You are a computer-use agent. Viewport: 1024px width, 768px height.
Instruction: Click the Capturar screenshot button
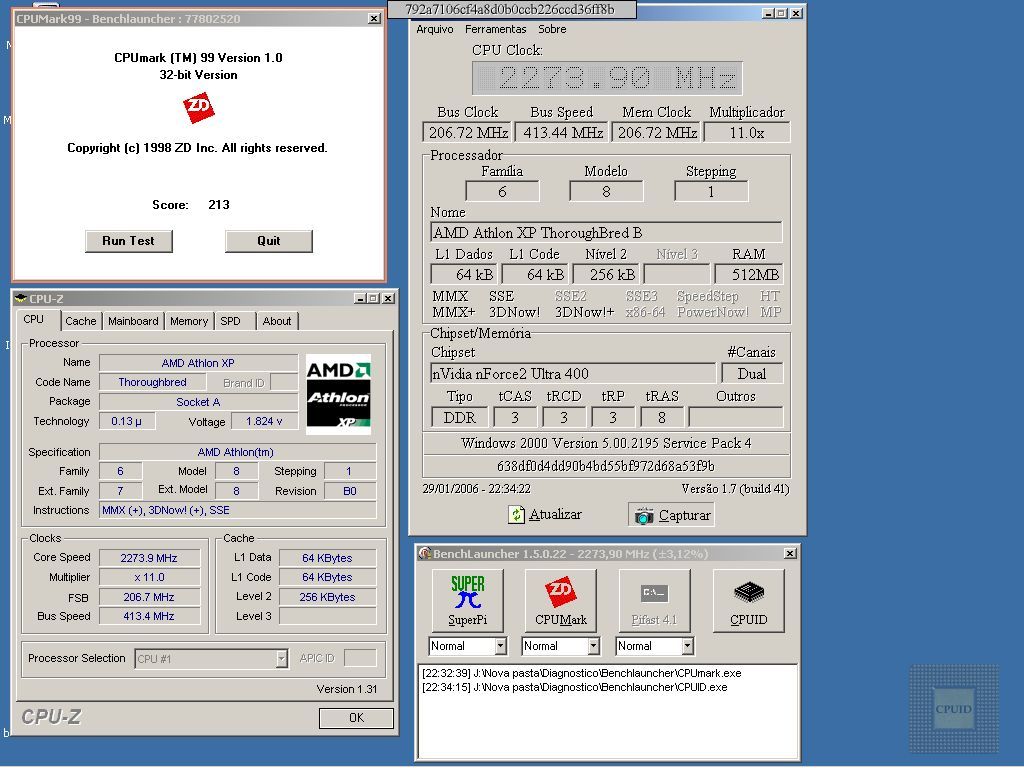point(672,515)
